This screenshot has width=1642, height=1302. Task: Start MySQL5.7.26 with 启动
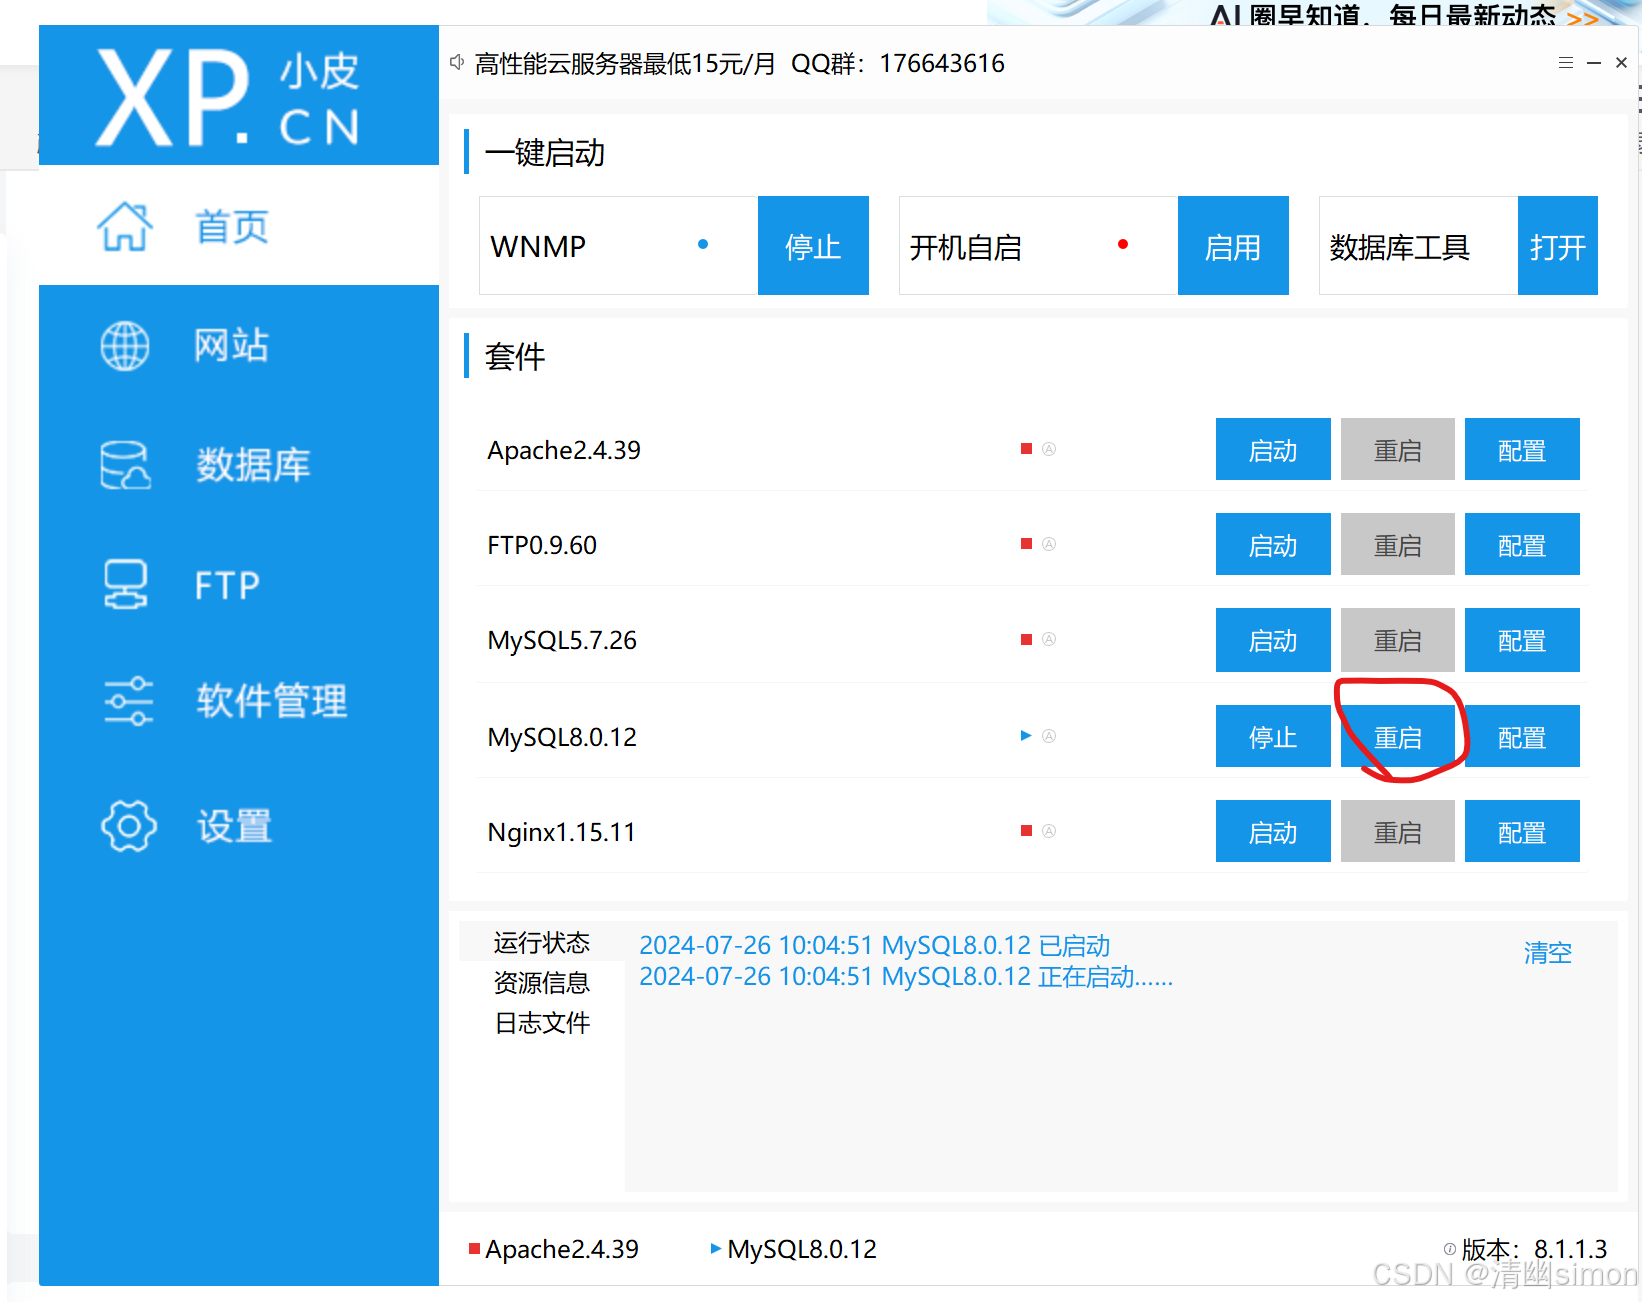(x=1273, y=640)
